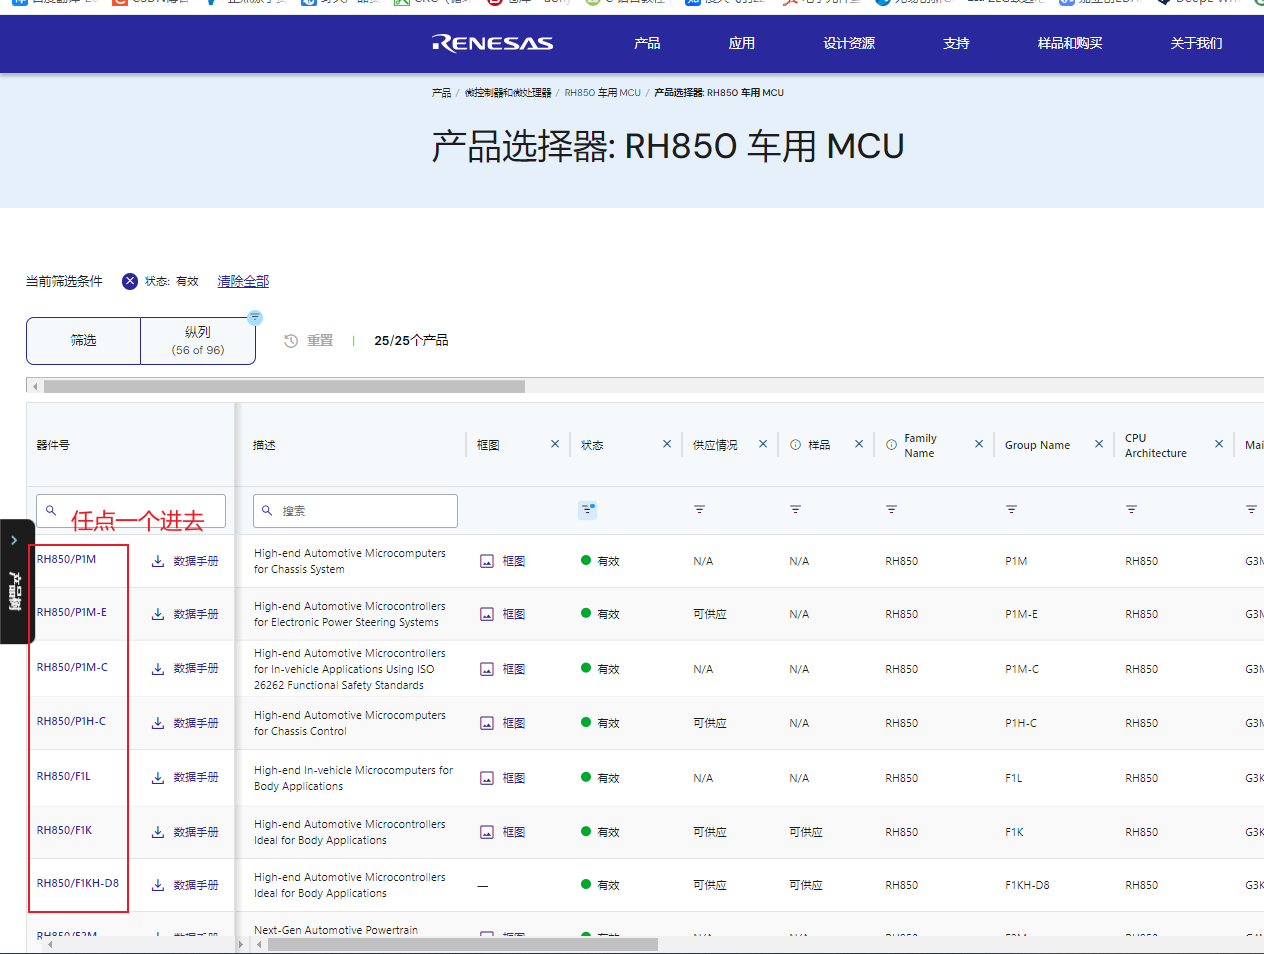Remove the 样品 column
1264x954 pixels.
click(859, 444)
